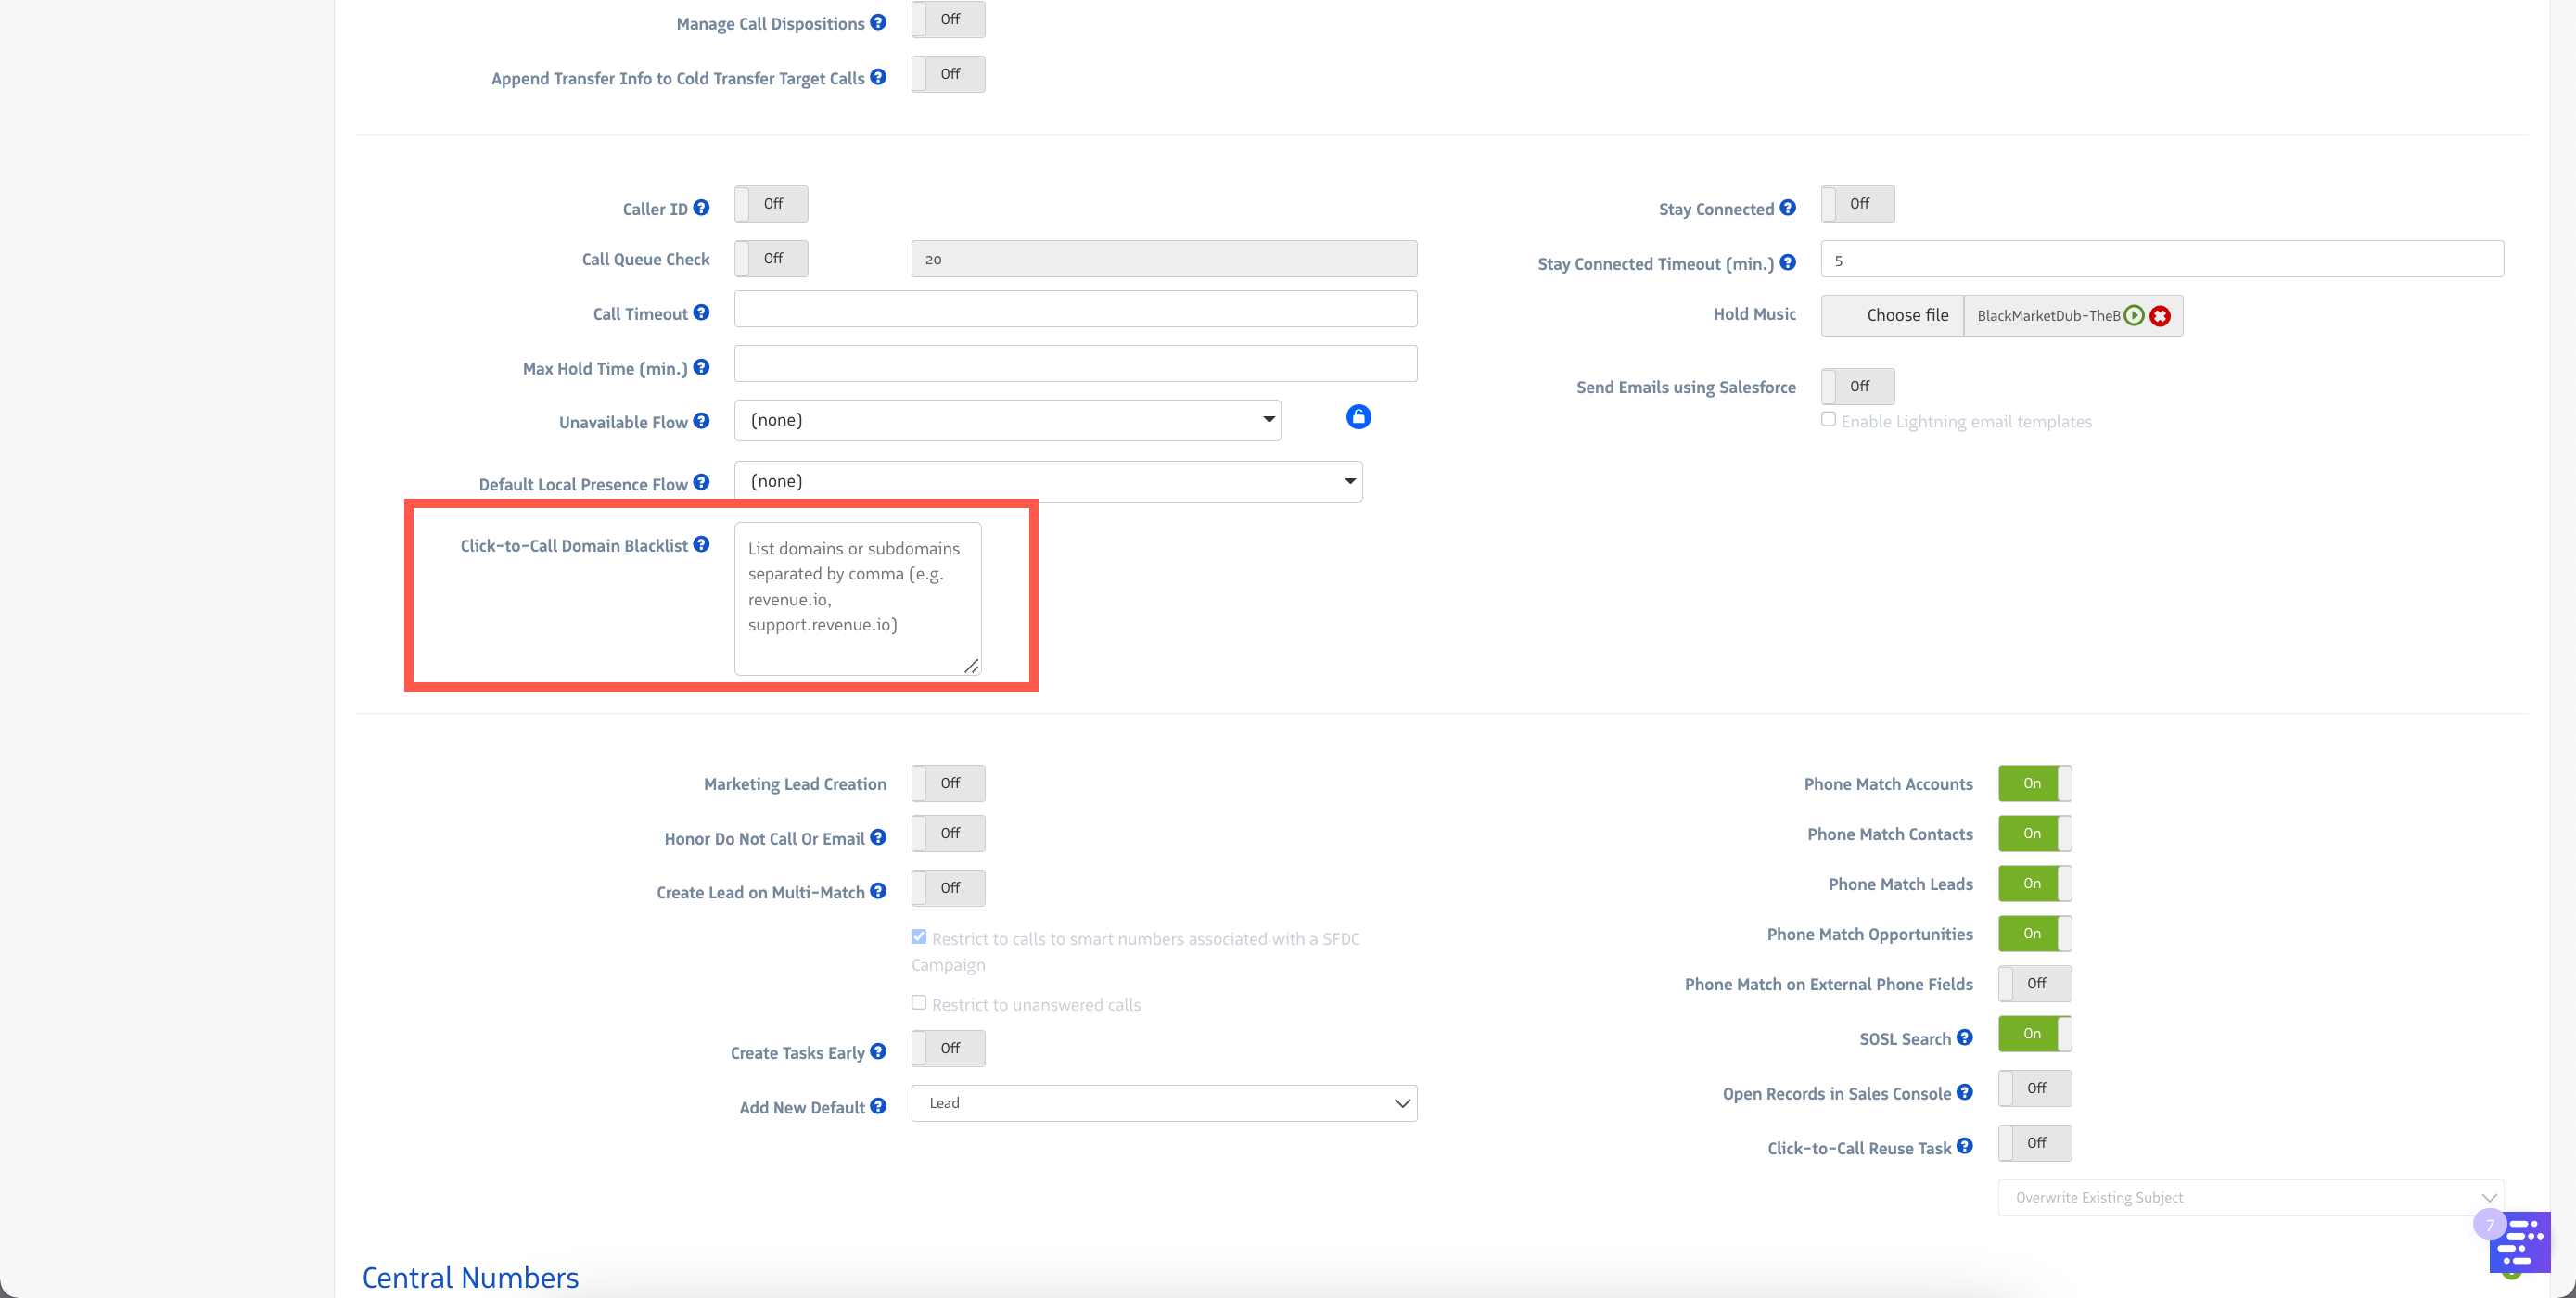Click Choose file for Hold Music
The width and height of the screenshot is (2576, 1298).
click(1892, 316)
